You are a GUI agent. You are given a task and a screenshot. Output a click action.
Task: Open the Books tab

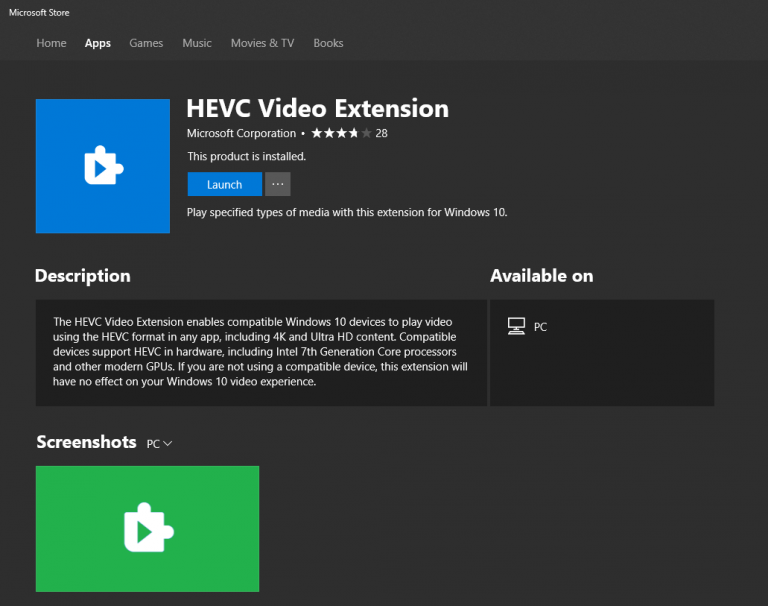coord(328,43)
